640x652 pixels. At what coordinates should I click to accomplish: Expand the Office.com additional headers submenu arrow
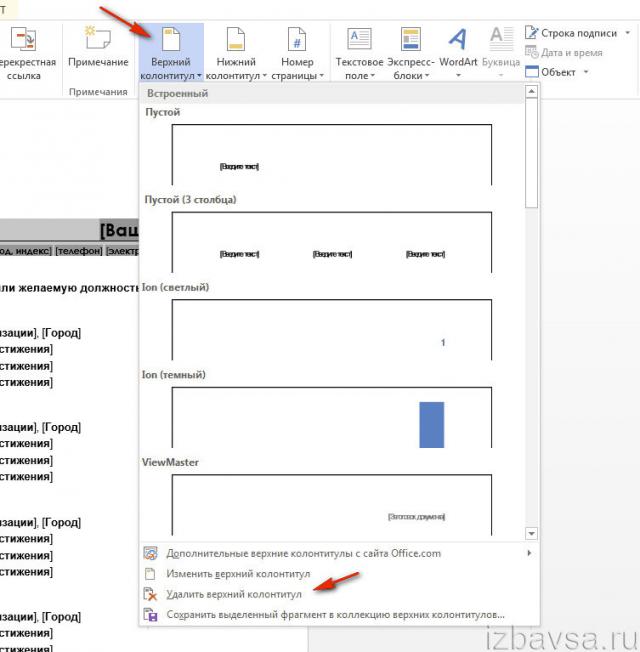coord(528,553)
